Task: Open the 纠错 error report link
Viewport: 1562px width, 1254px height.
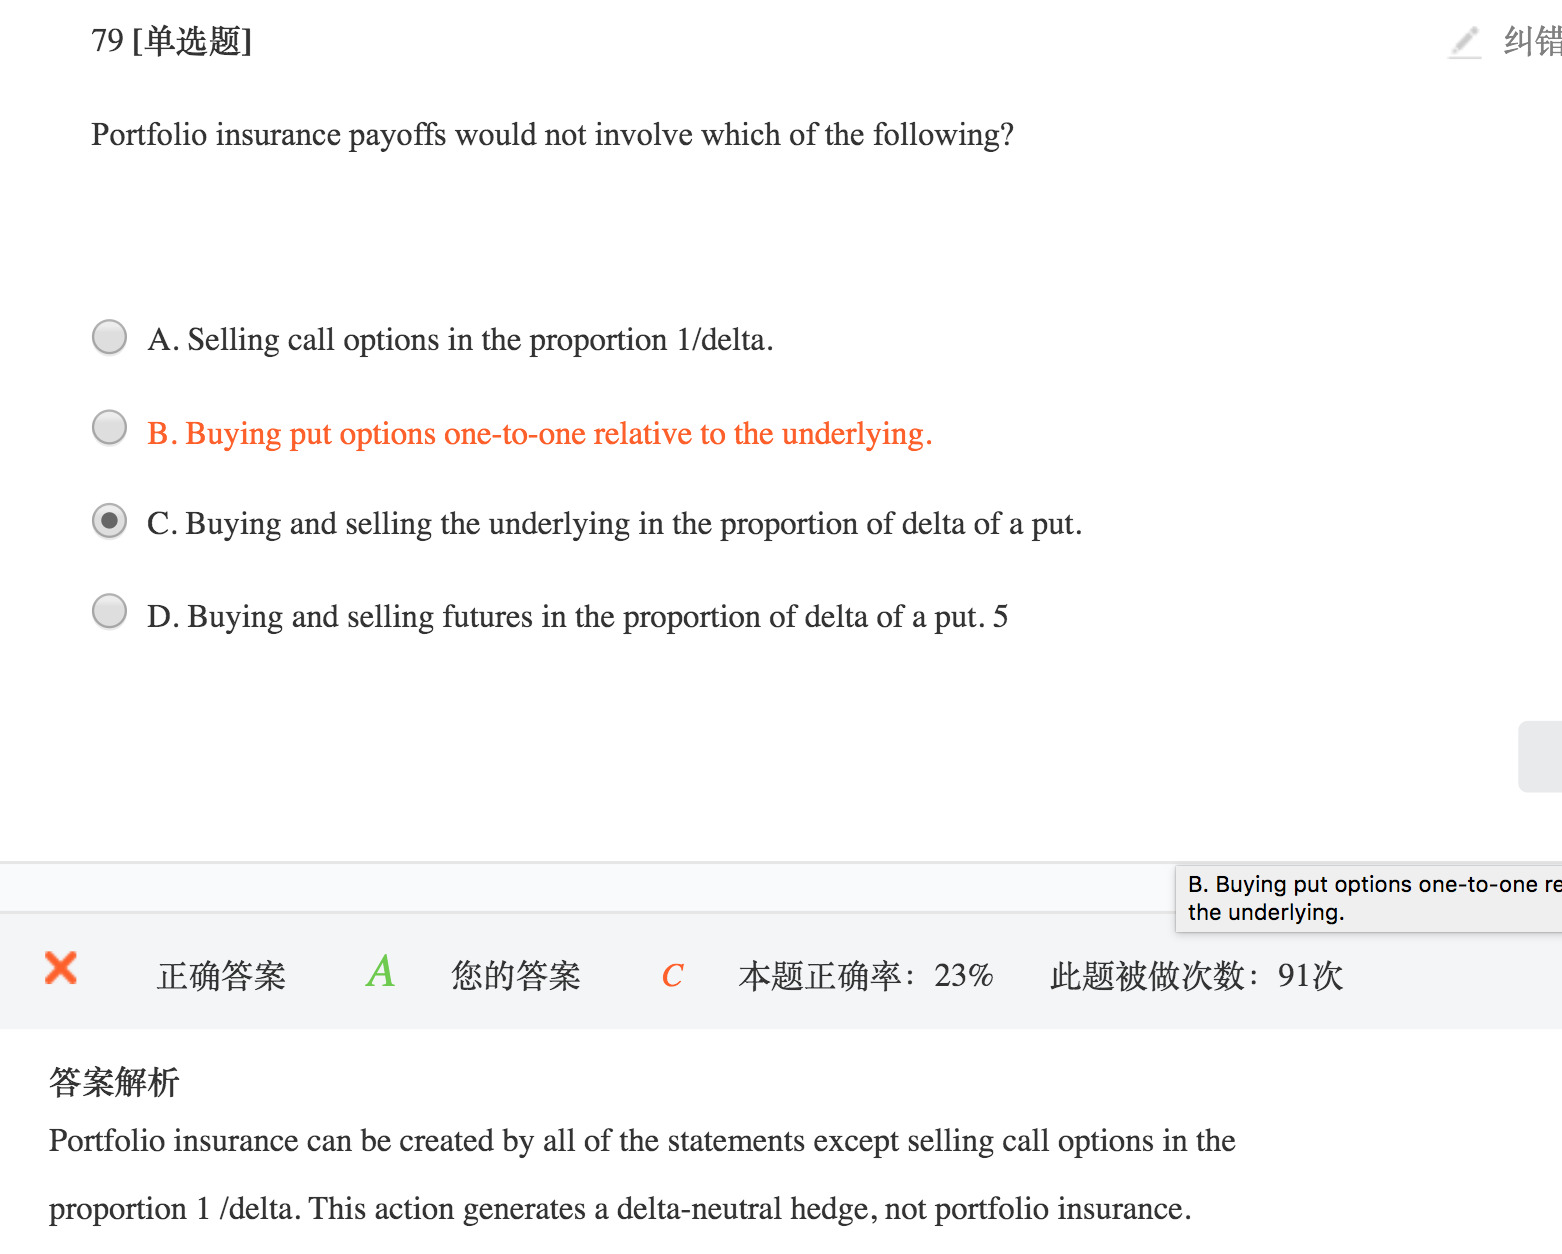Action: (x=1531, y=42)
